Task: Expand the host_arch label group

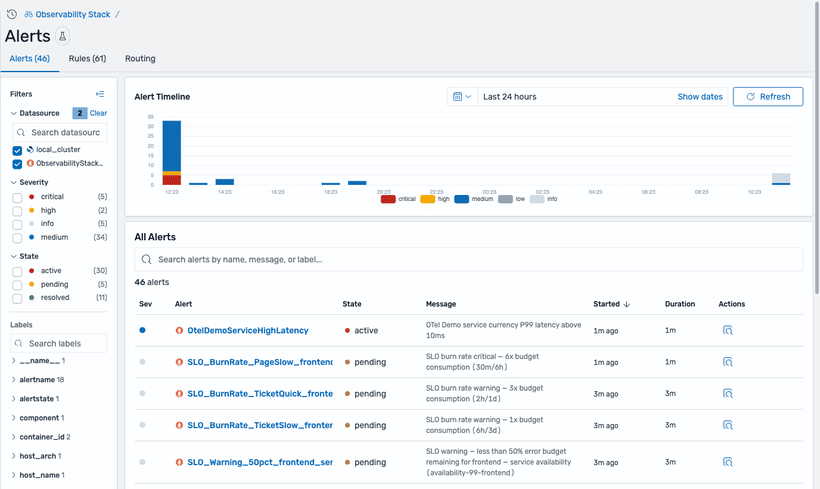Action: (13, 456)
